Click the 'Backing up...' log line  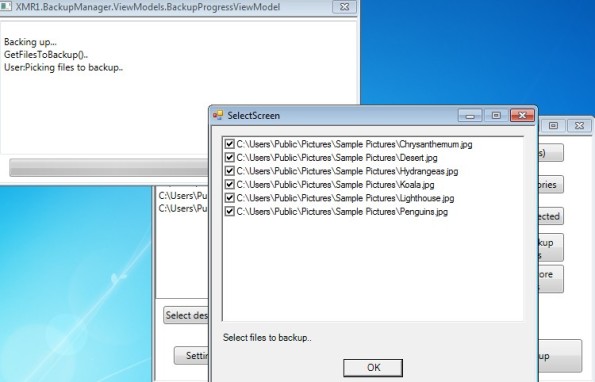(x=30, y=42)
